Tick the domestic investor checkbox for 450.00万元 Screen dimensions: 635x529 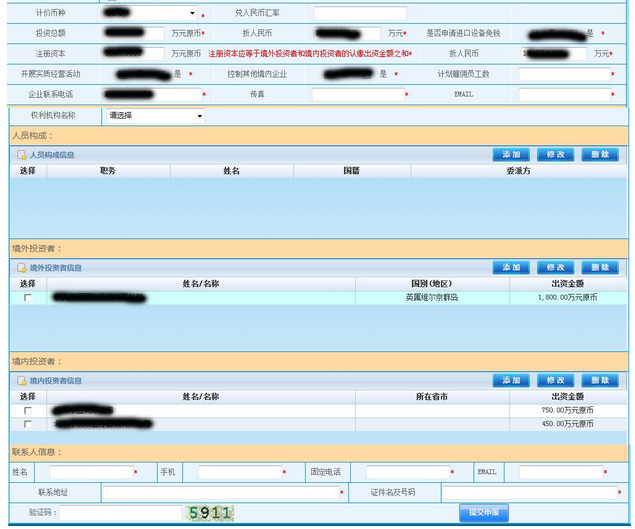coord(28,424)
